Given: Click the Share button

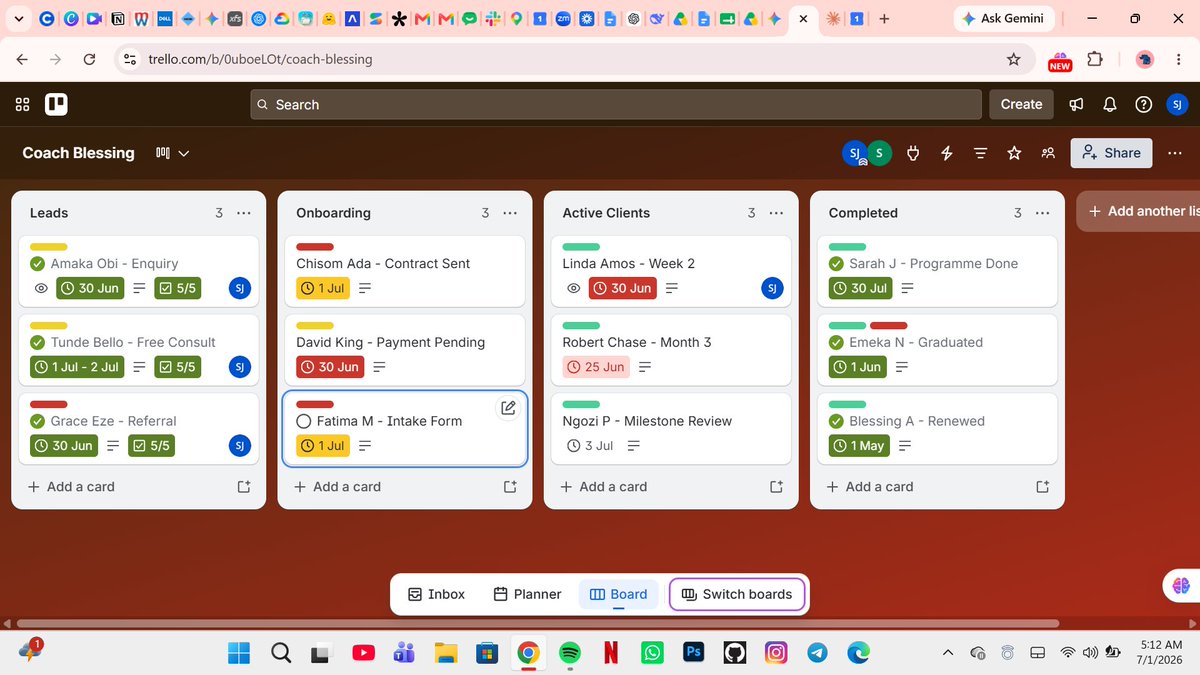Looking at the screenshot, I should click(1111, 153).
